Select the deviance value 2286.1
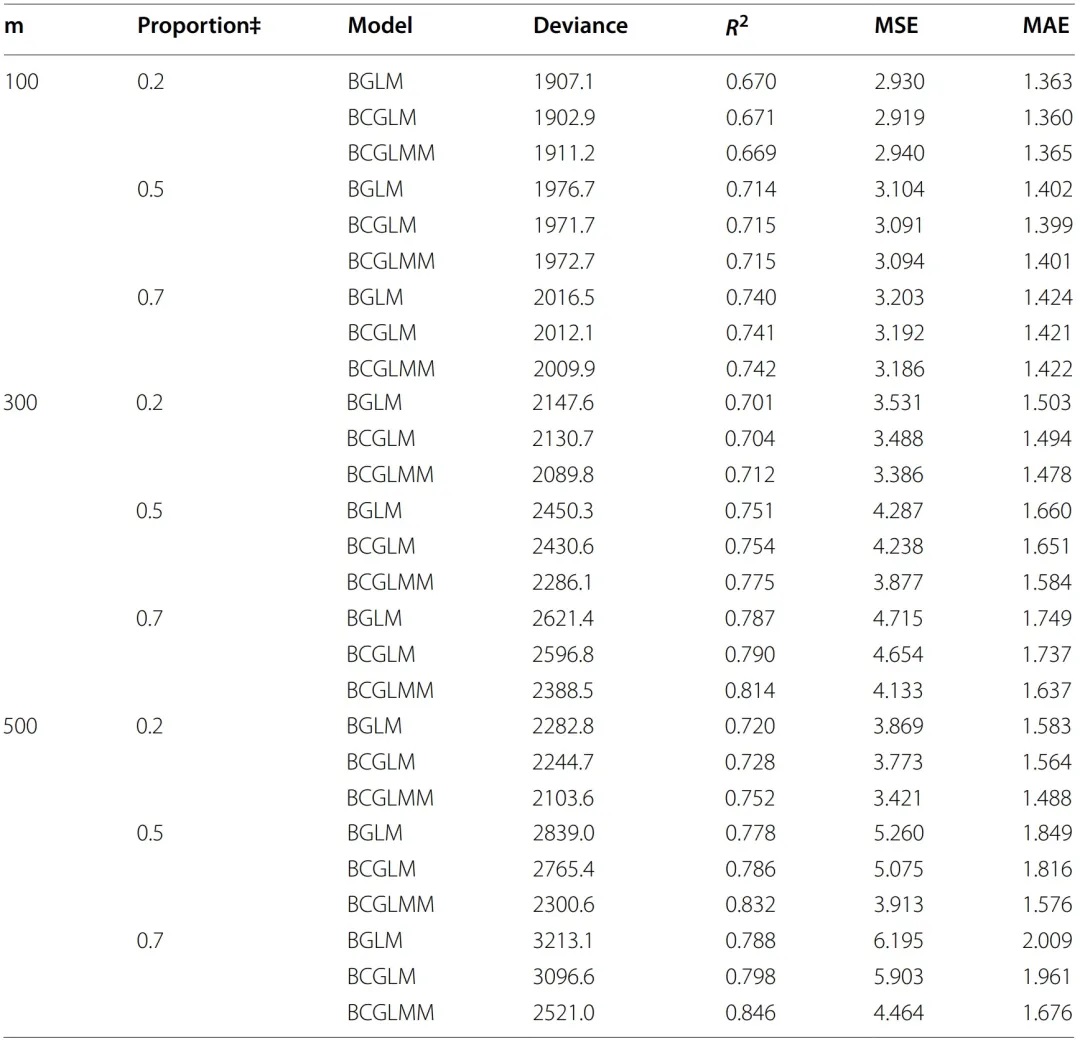The width and height of the screenshot is (1080, 1050). tap(562, 581)
